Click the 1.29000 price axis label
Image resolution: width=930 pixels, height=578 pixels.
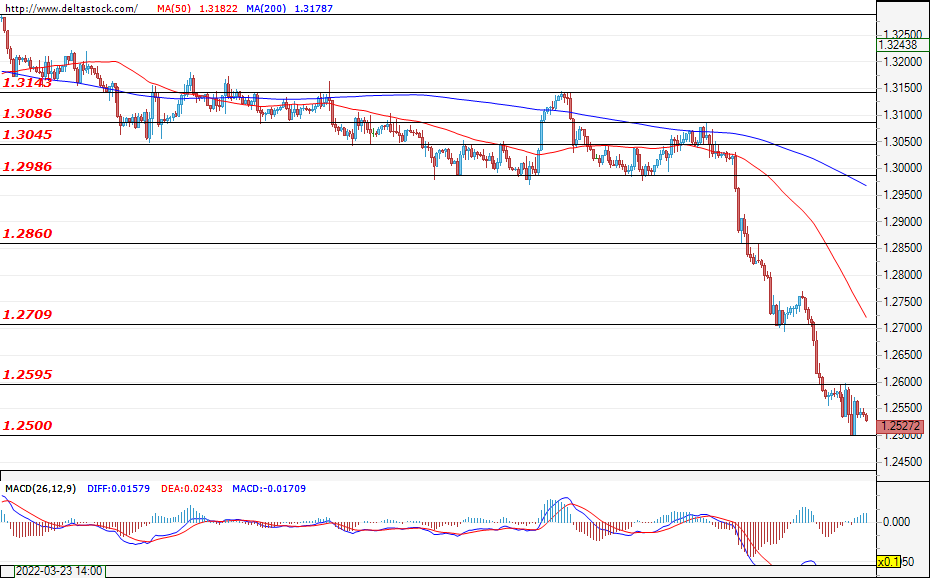(903, 222)
